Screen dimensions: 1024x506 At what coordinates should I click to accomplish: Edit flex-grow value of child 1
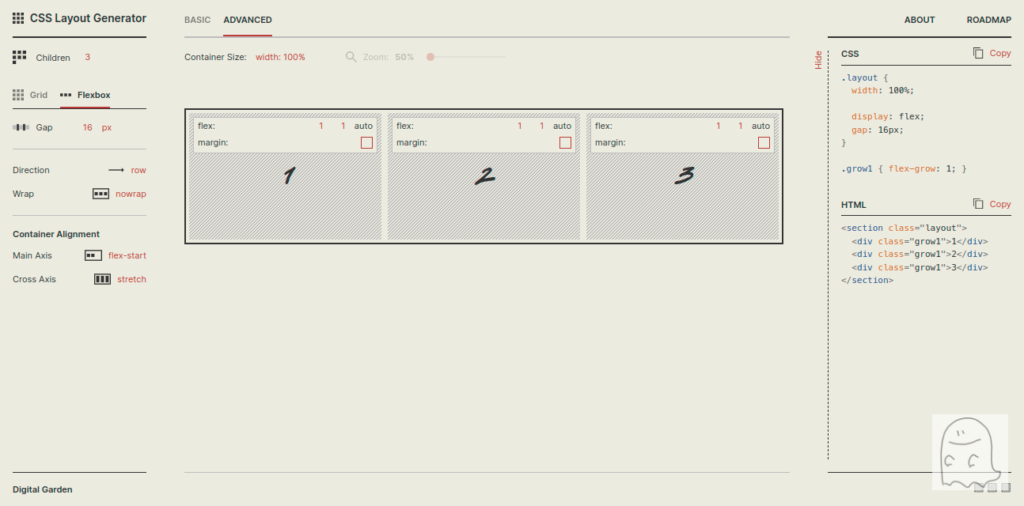point(321,125)
